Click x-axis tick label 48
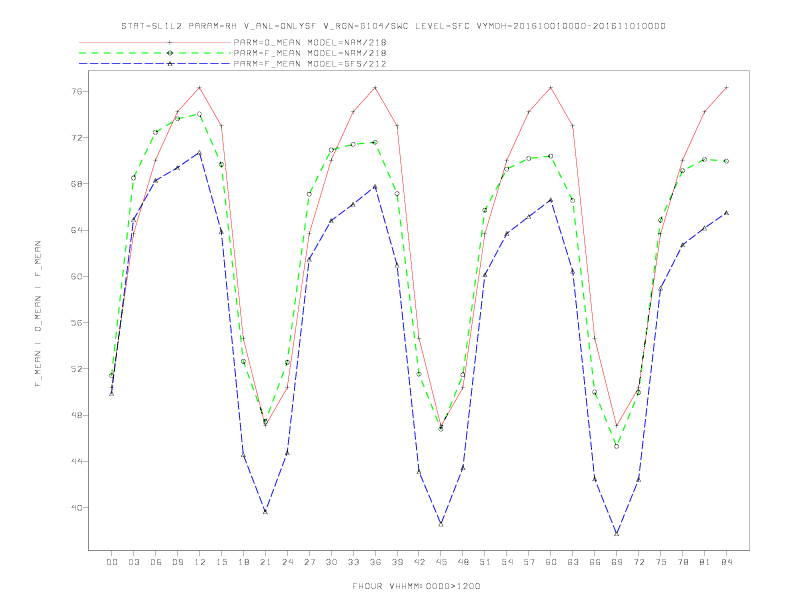792x612 pixels. (463, 562)
